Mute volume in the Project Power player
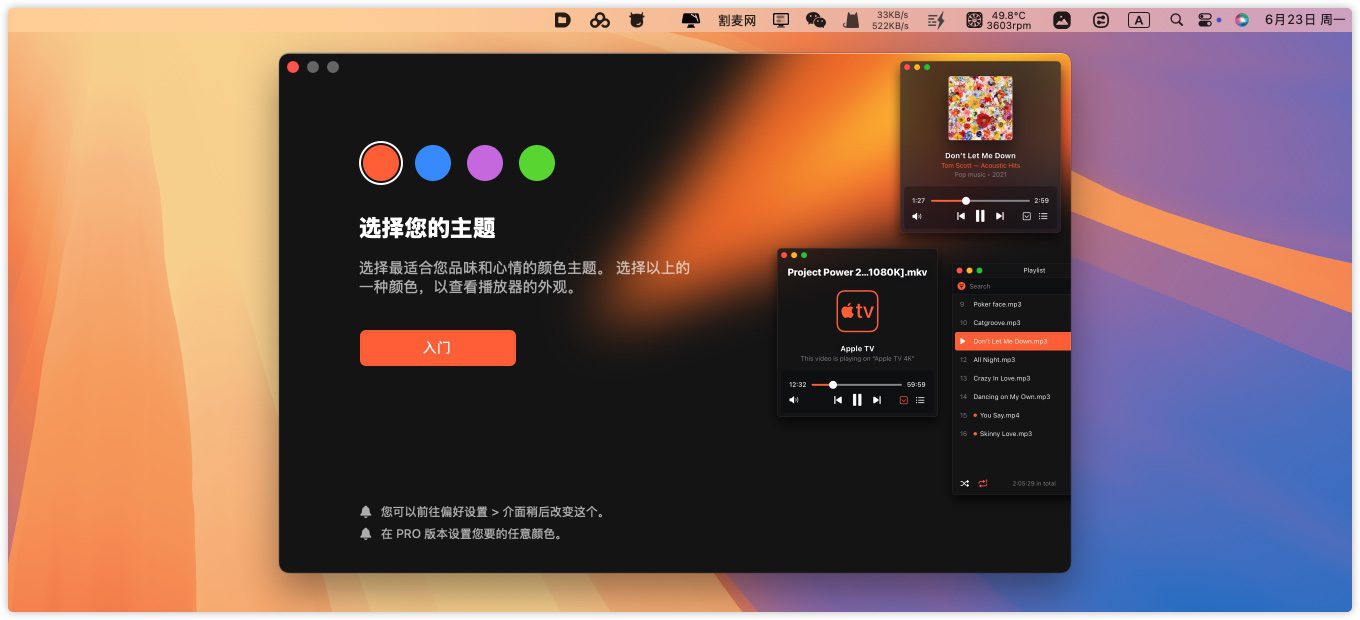 coord(794,400)
